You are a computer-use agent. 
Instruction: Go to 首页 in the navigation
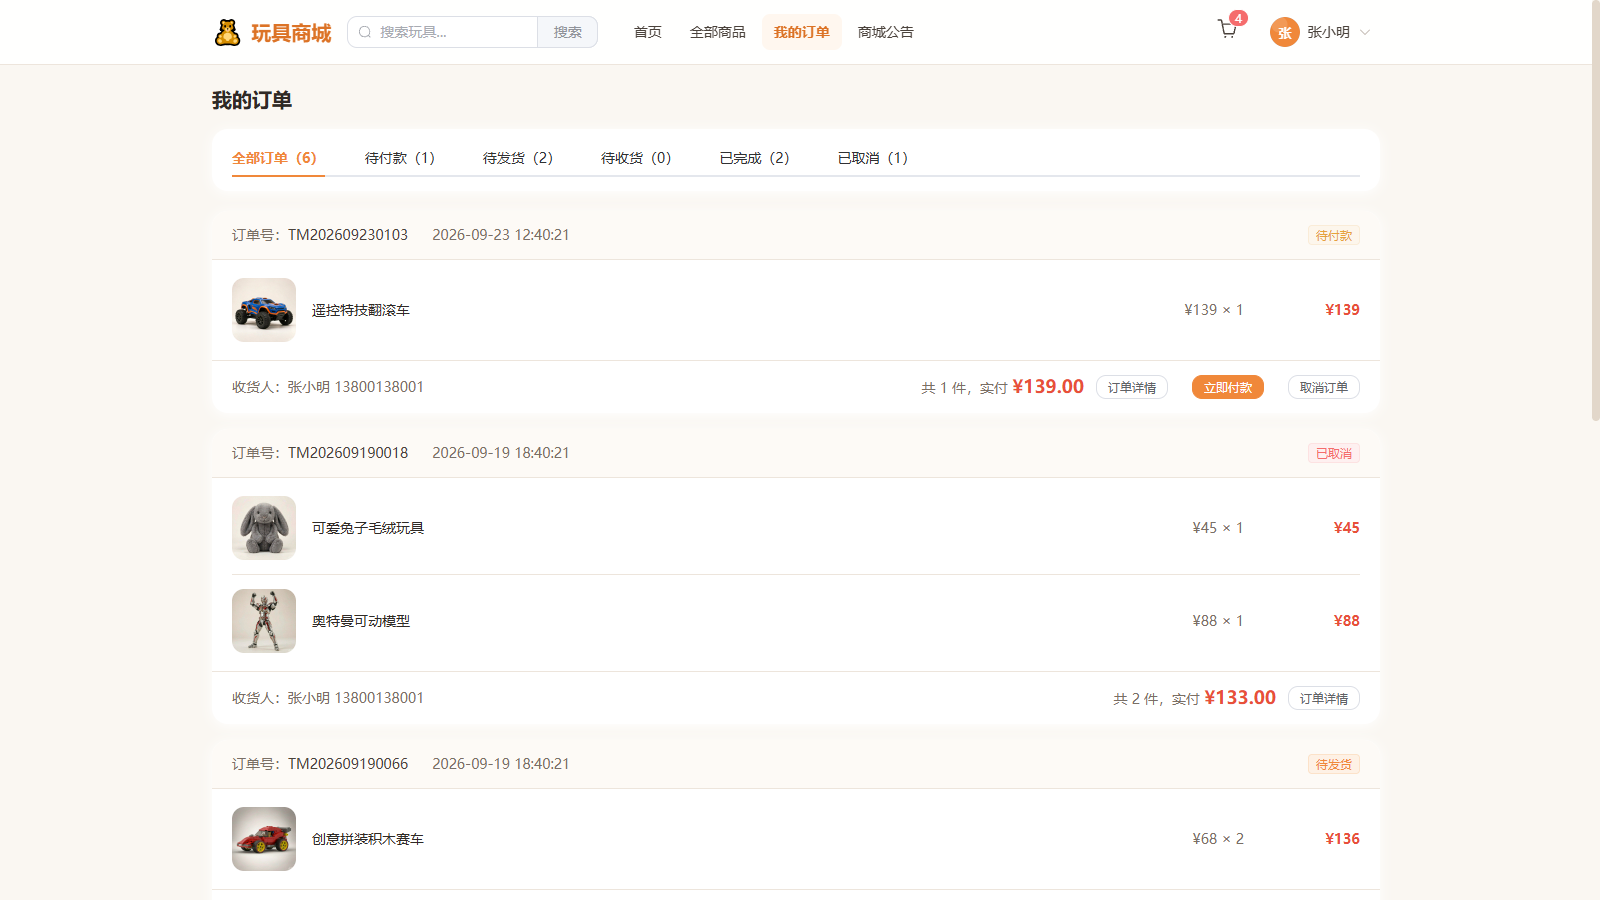[x=648, y=32]
